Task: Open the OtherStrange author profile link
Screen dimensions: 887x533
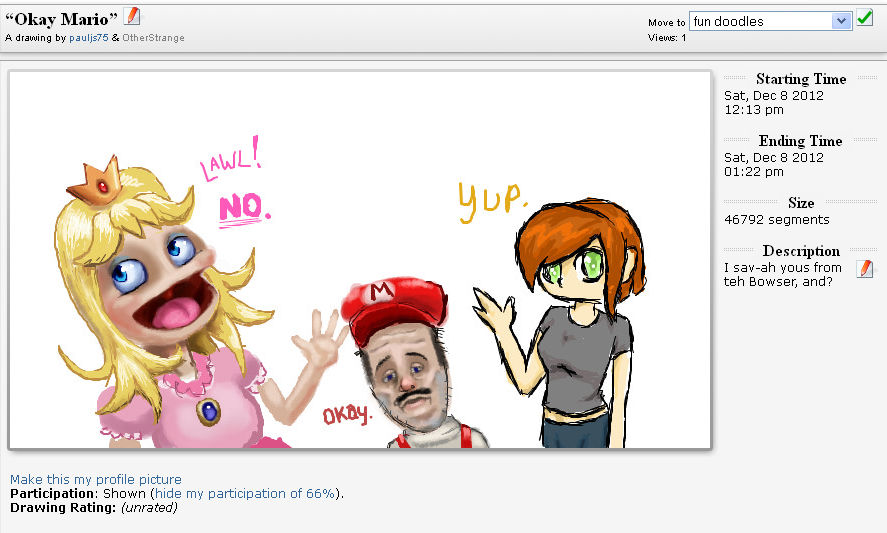Action: click(x=153, y=38)
